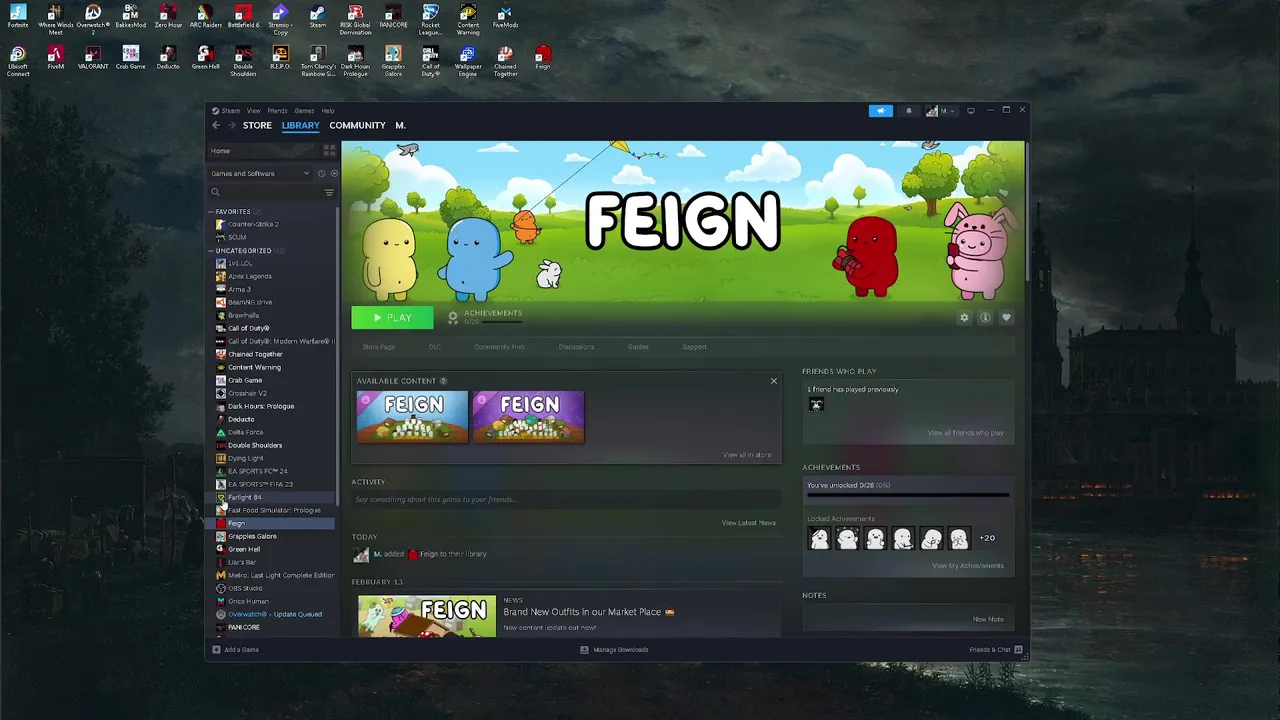The image size is (1280, 720).
Task: Open the M. profile tab
Action: click(x=400, y=125)
